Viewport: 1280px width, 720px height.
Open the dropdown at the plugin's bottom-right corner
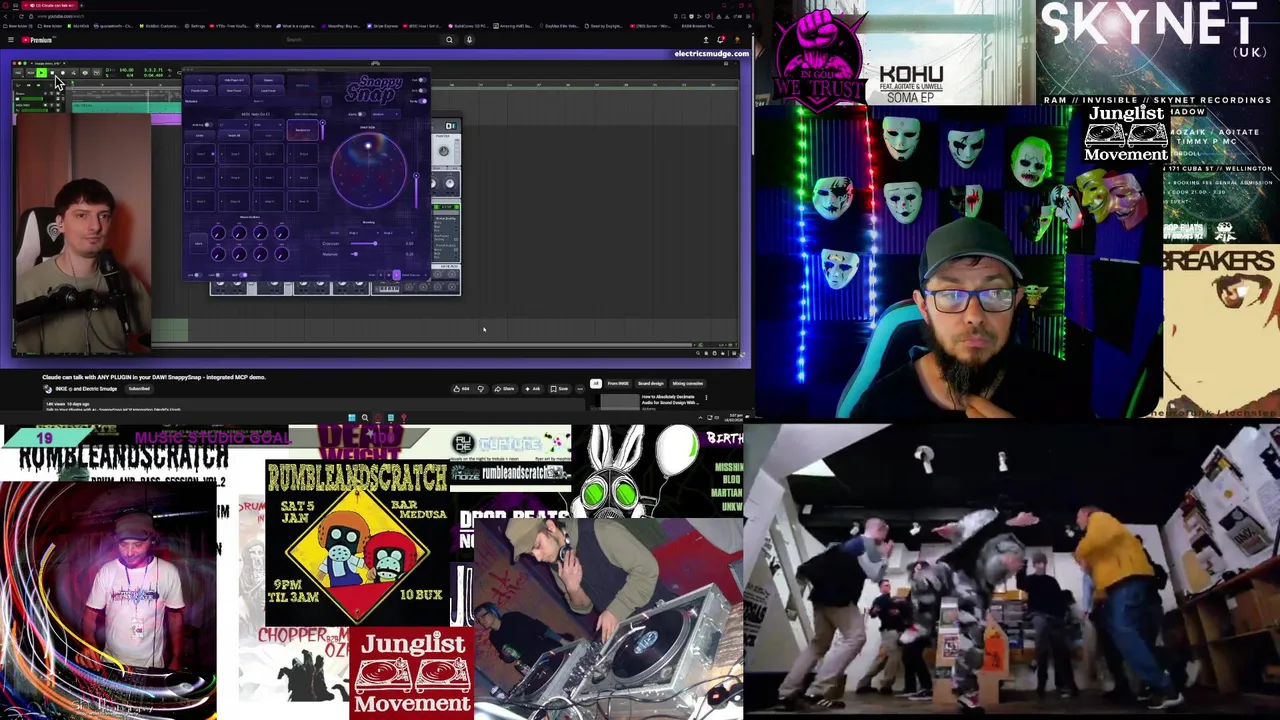pos(415,275)
